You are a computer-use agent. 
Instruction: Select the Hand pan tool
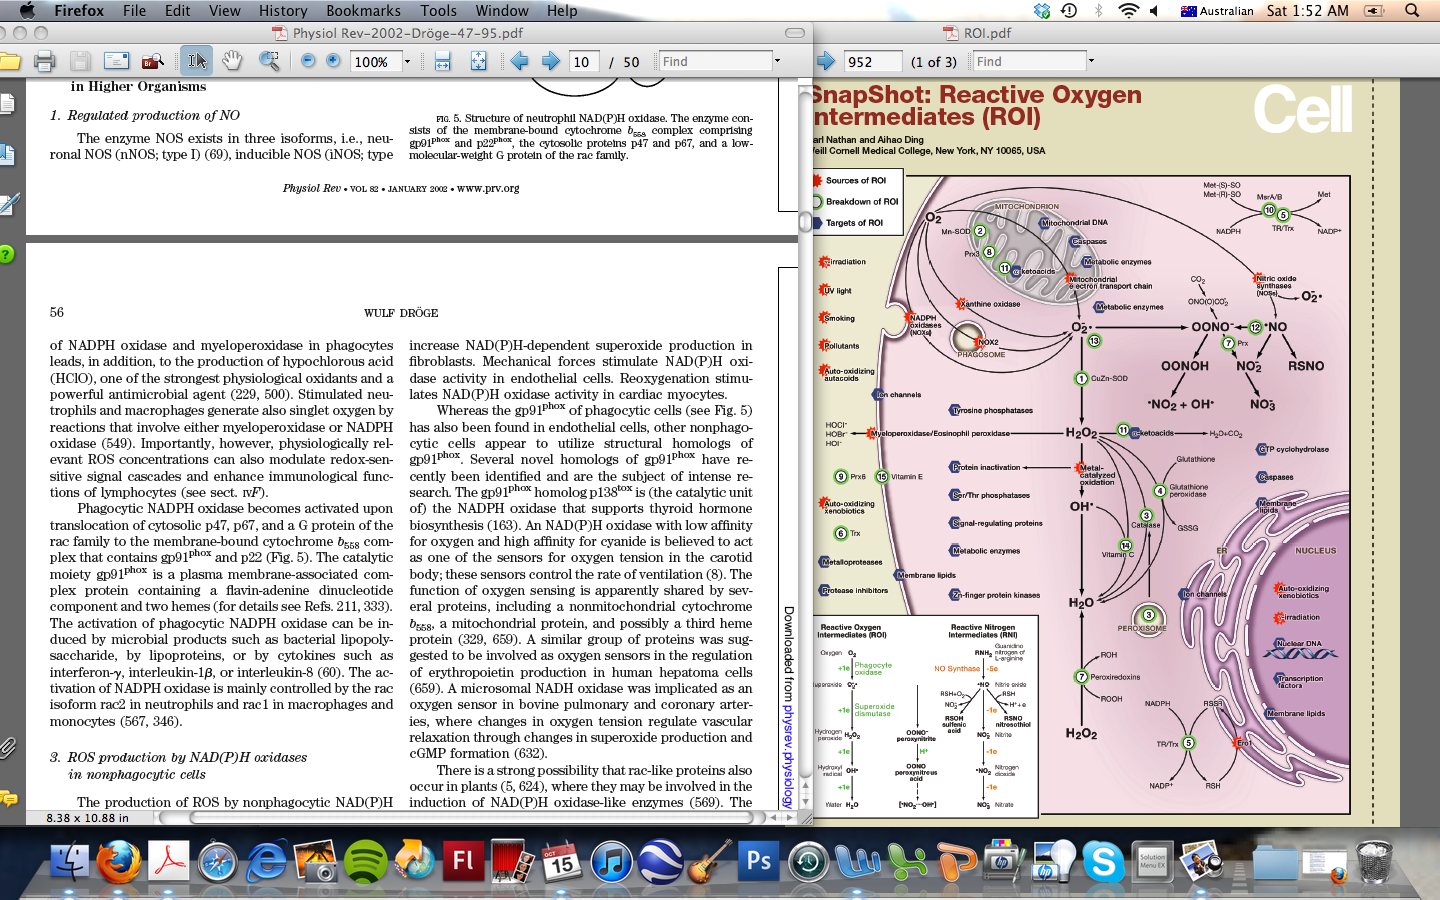(232, 62)
